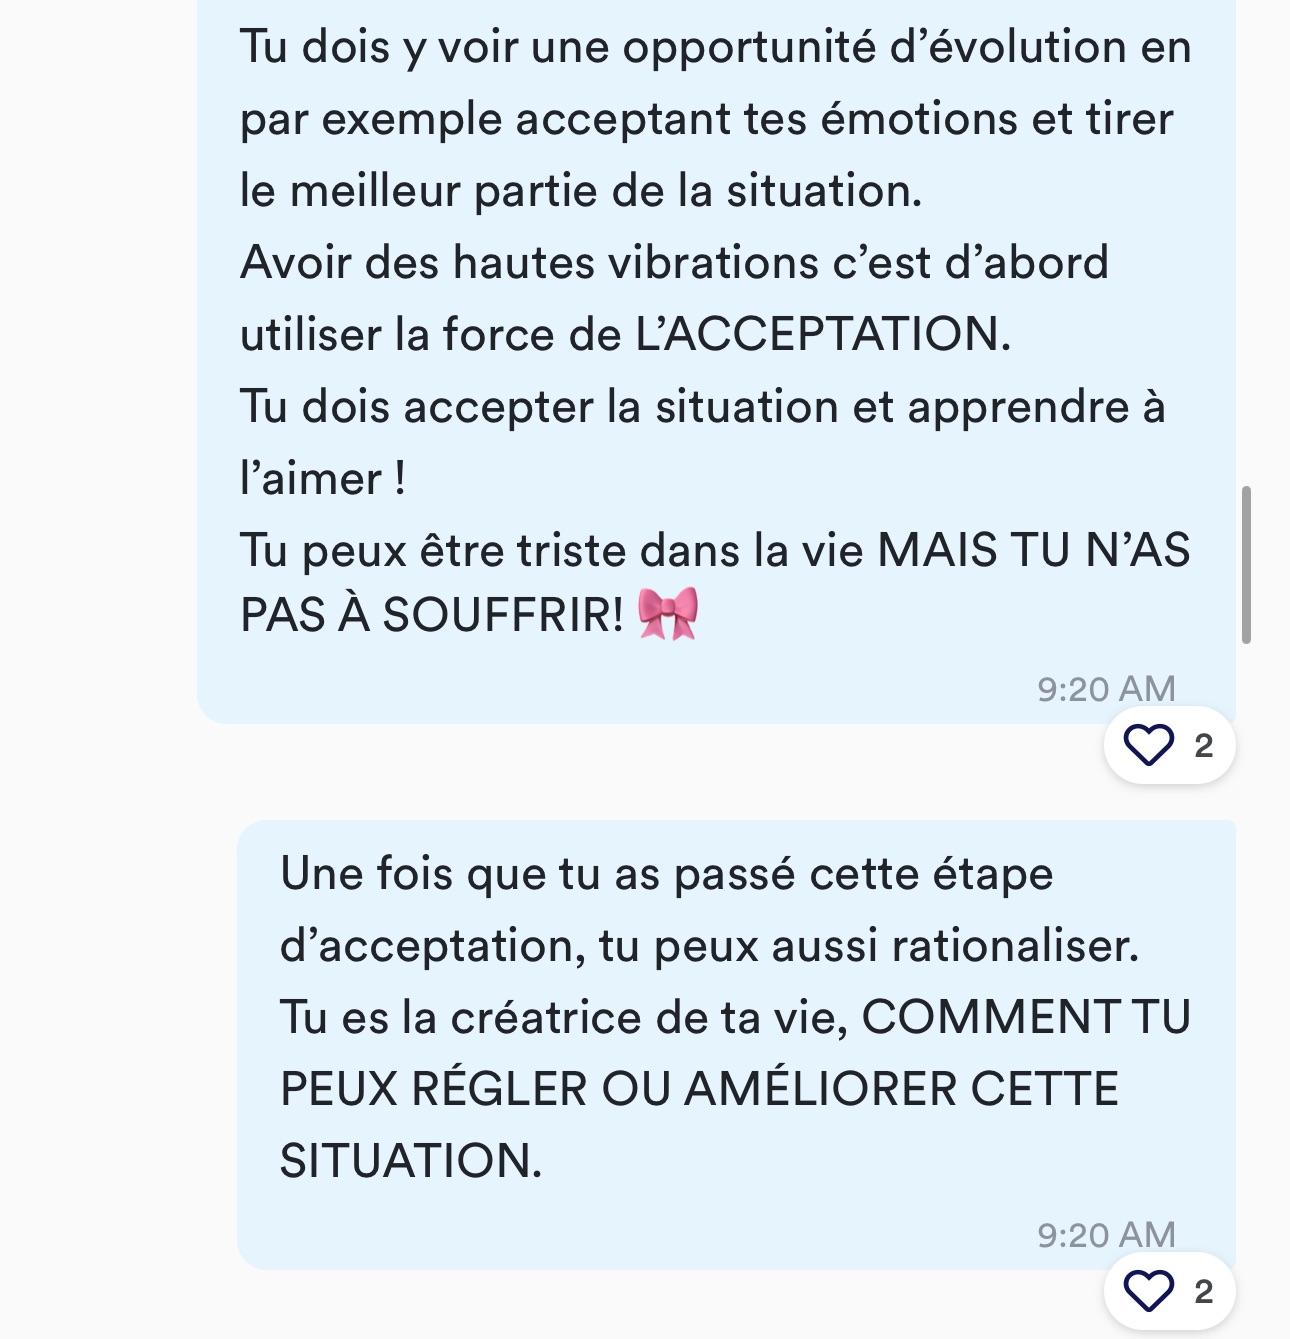Open like count 2 on first message
The height and width of the screenshot is (1339, 1290).
(x=1203, y=745)
